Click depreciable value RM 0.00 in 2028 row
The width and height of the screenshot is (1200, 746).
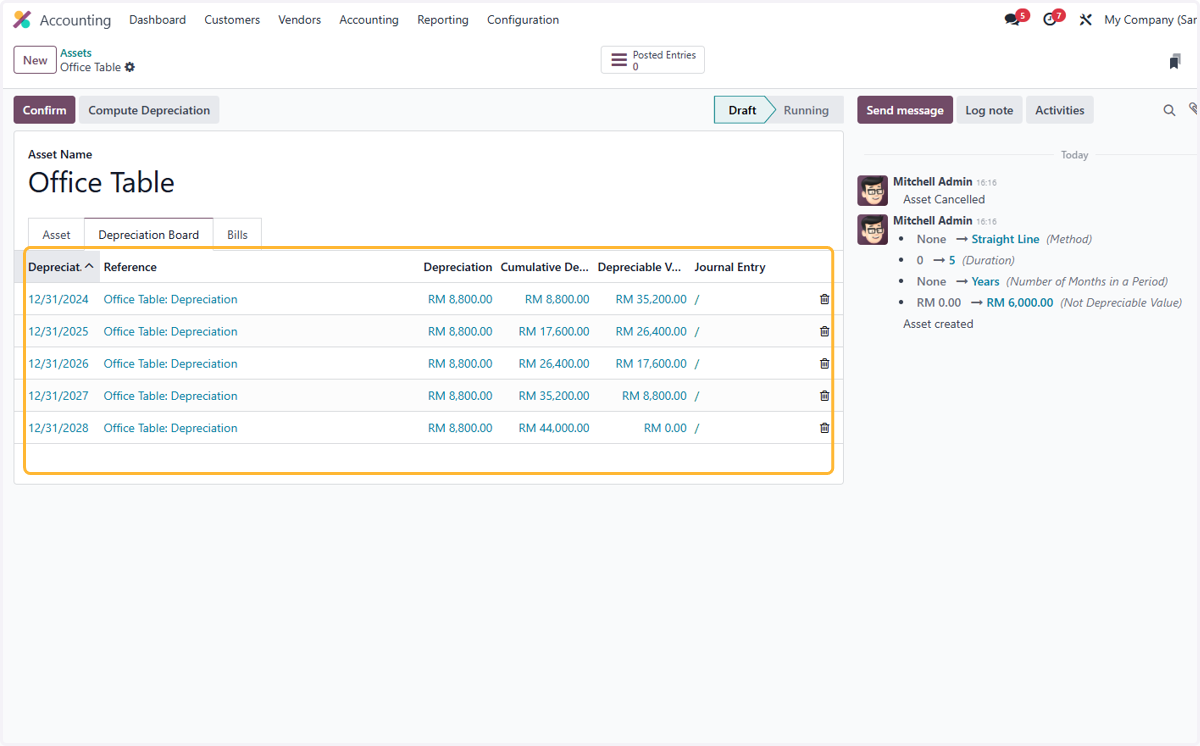(665, 427)
